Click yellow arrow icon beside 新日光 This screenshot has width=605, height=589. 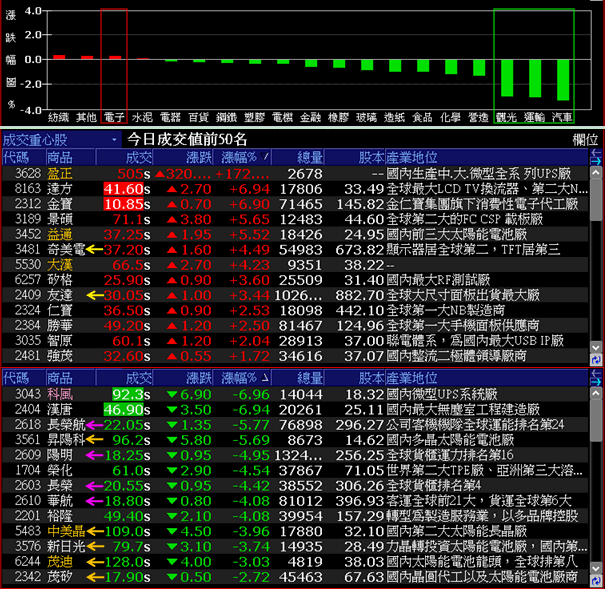tap(95, 546)
